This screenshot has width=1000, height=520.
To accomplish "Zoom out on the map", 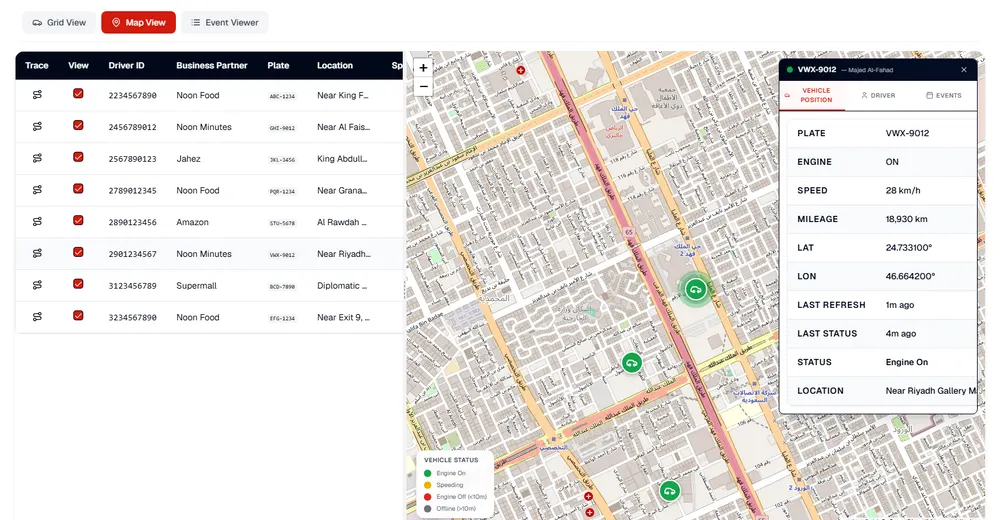I will pyautogui.click(x=423, y=86).
